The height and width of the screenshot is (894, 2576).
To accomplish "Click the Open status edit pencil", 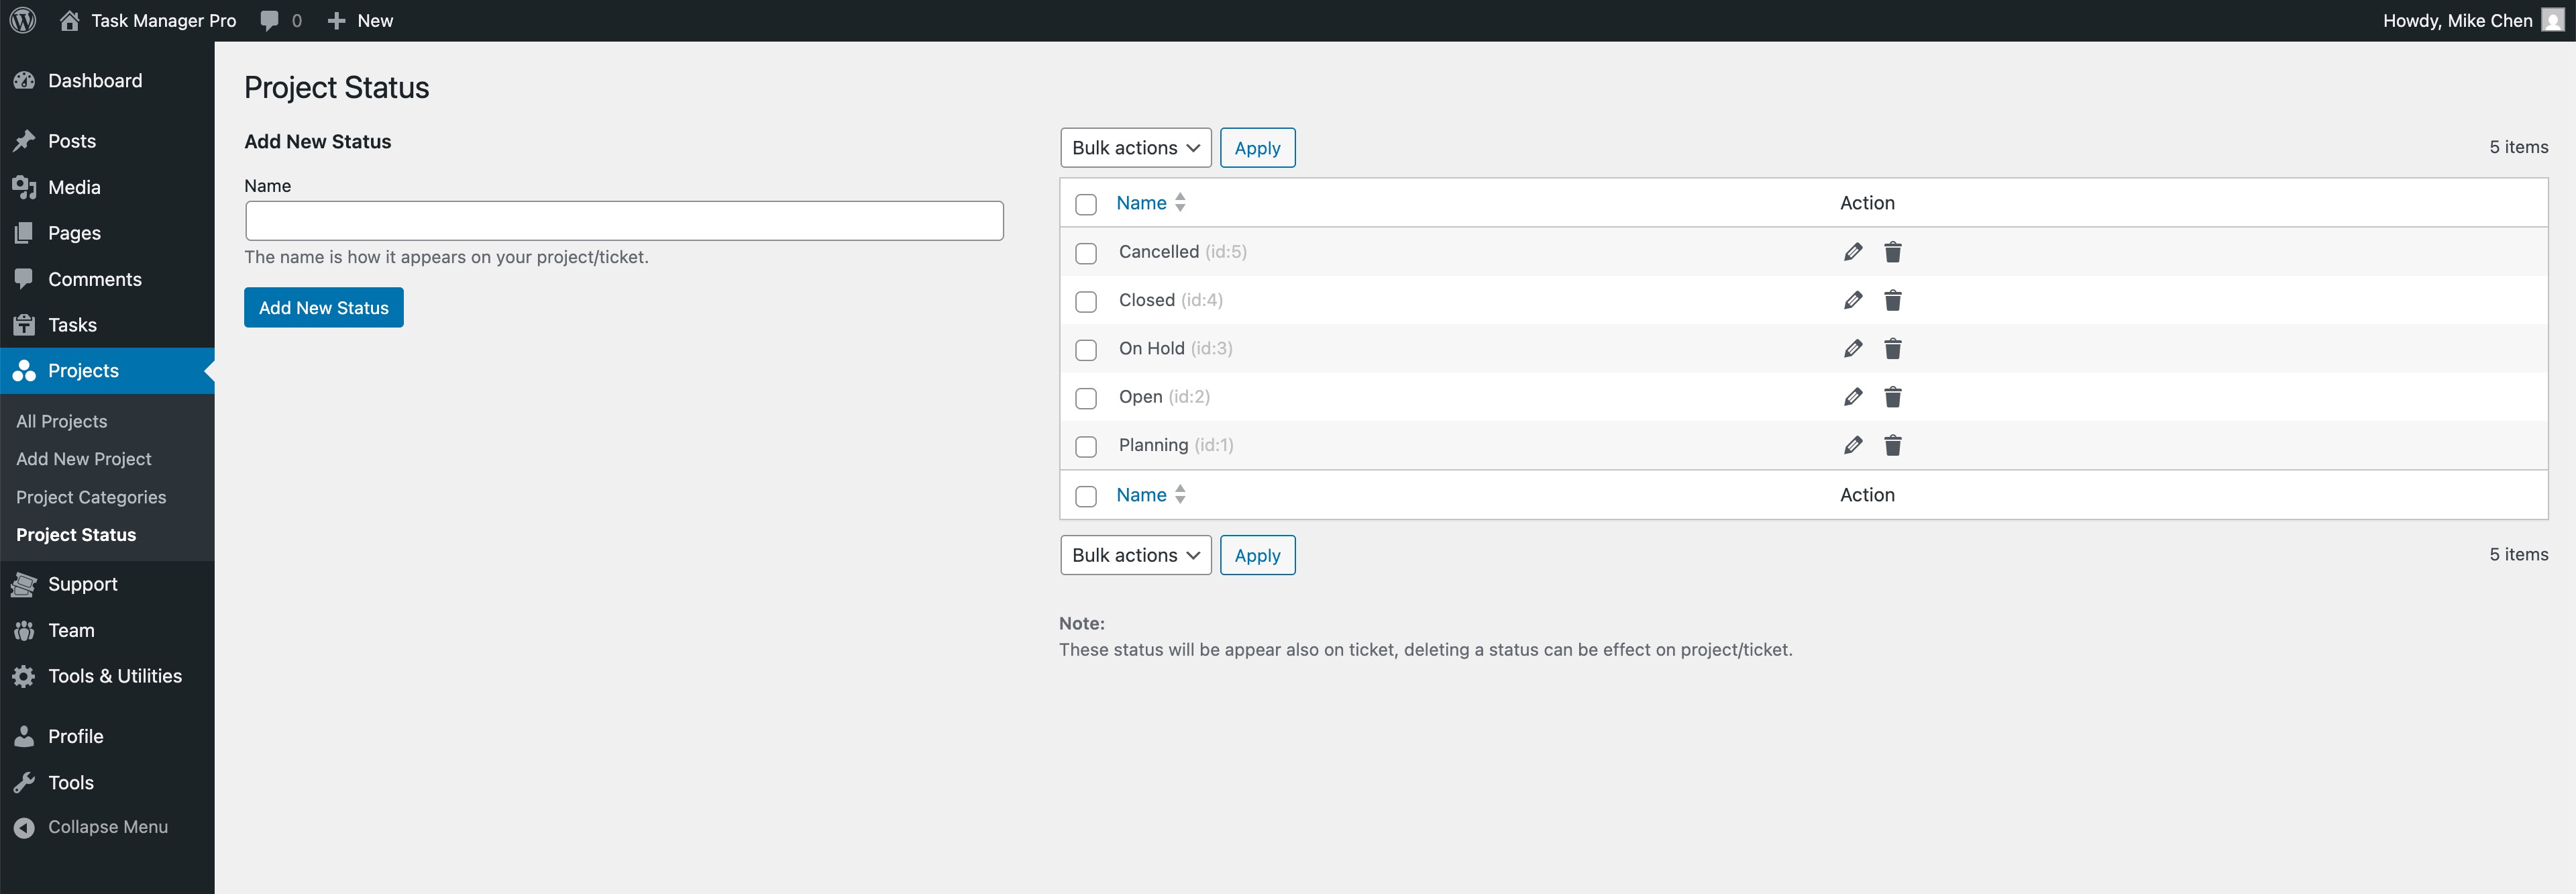I will point(1852,397).
